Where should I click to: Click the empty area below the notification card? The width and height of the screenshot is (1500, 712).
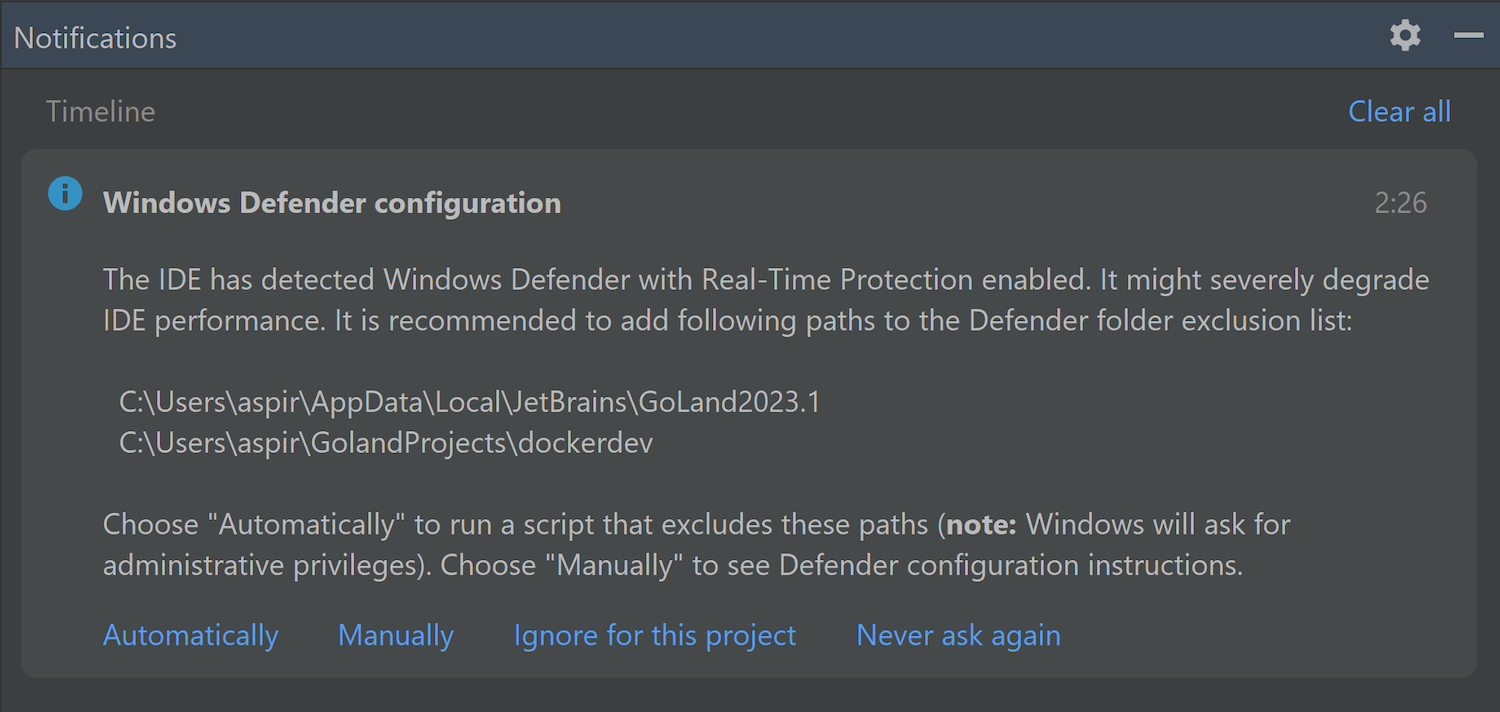tap(750, 695)
